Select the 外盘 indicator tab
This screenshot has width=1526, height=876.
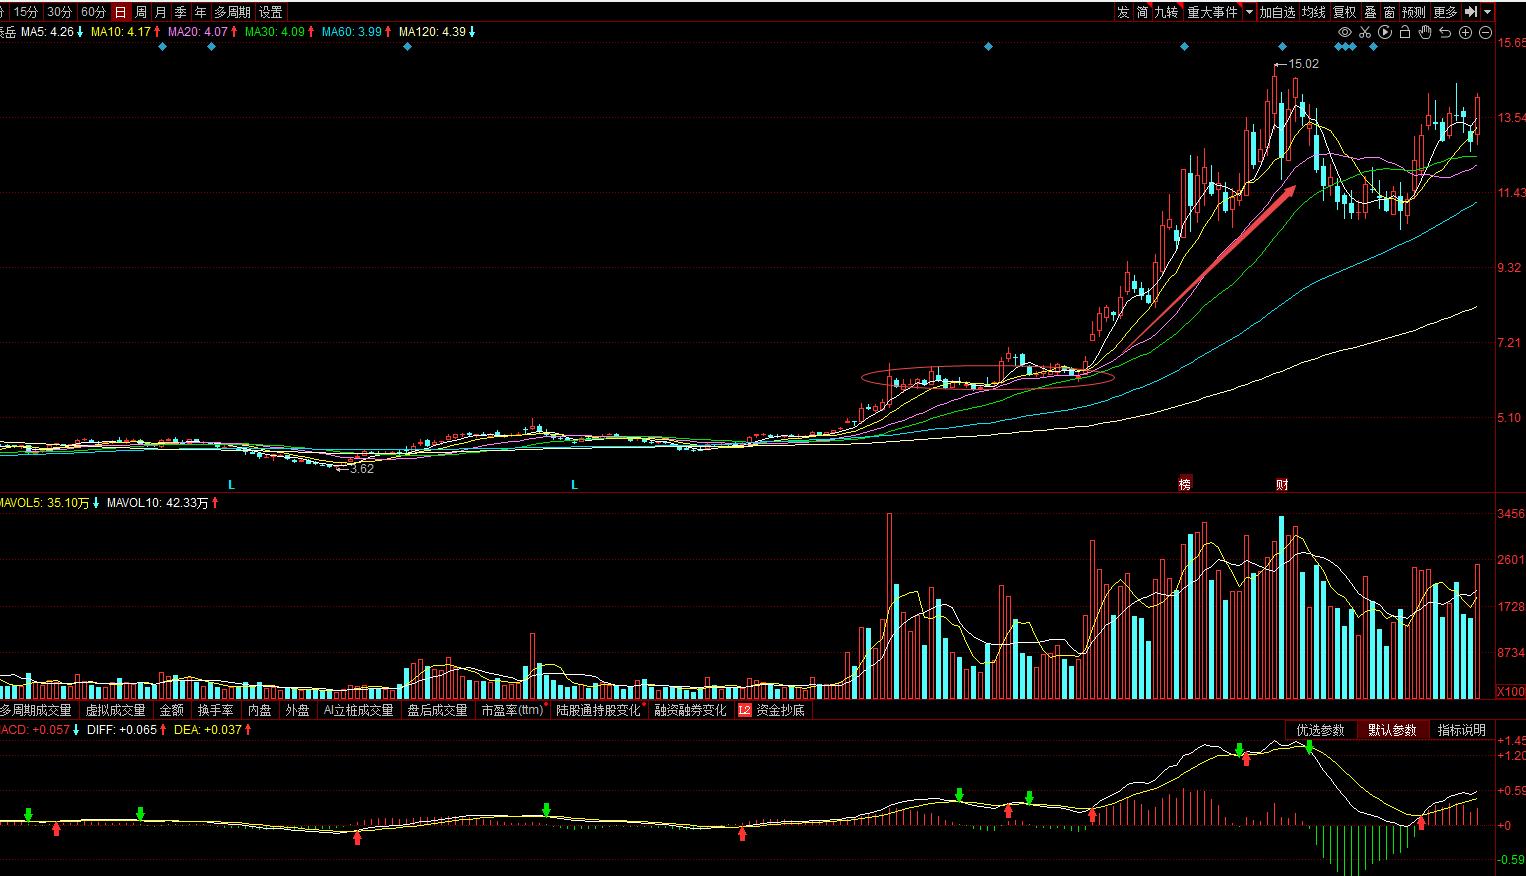[x=297, y=710]
